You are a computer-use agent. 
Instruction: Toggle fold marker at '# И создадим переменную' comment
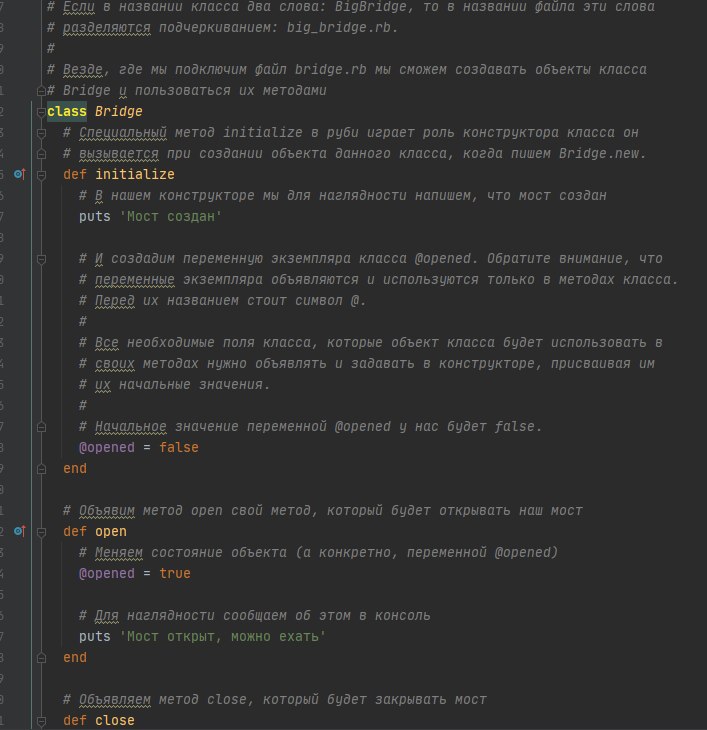point(41,259)
